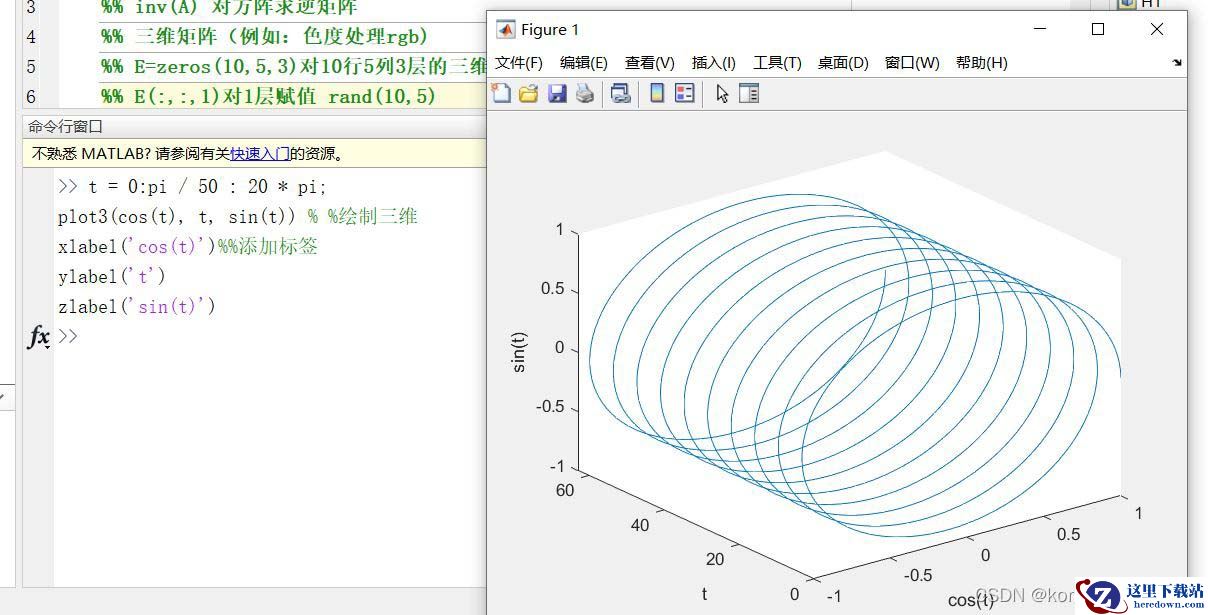1208x615 pixels.
Task: Save the figure with the floppy disk icon
Action: tap(557, 94)
